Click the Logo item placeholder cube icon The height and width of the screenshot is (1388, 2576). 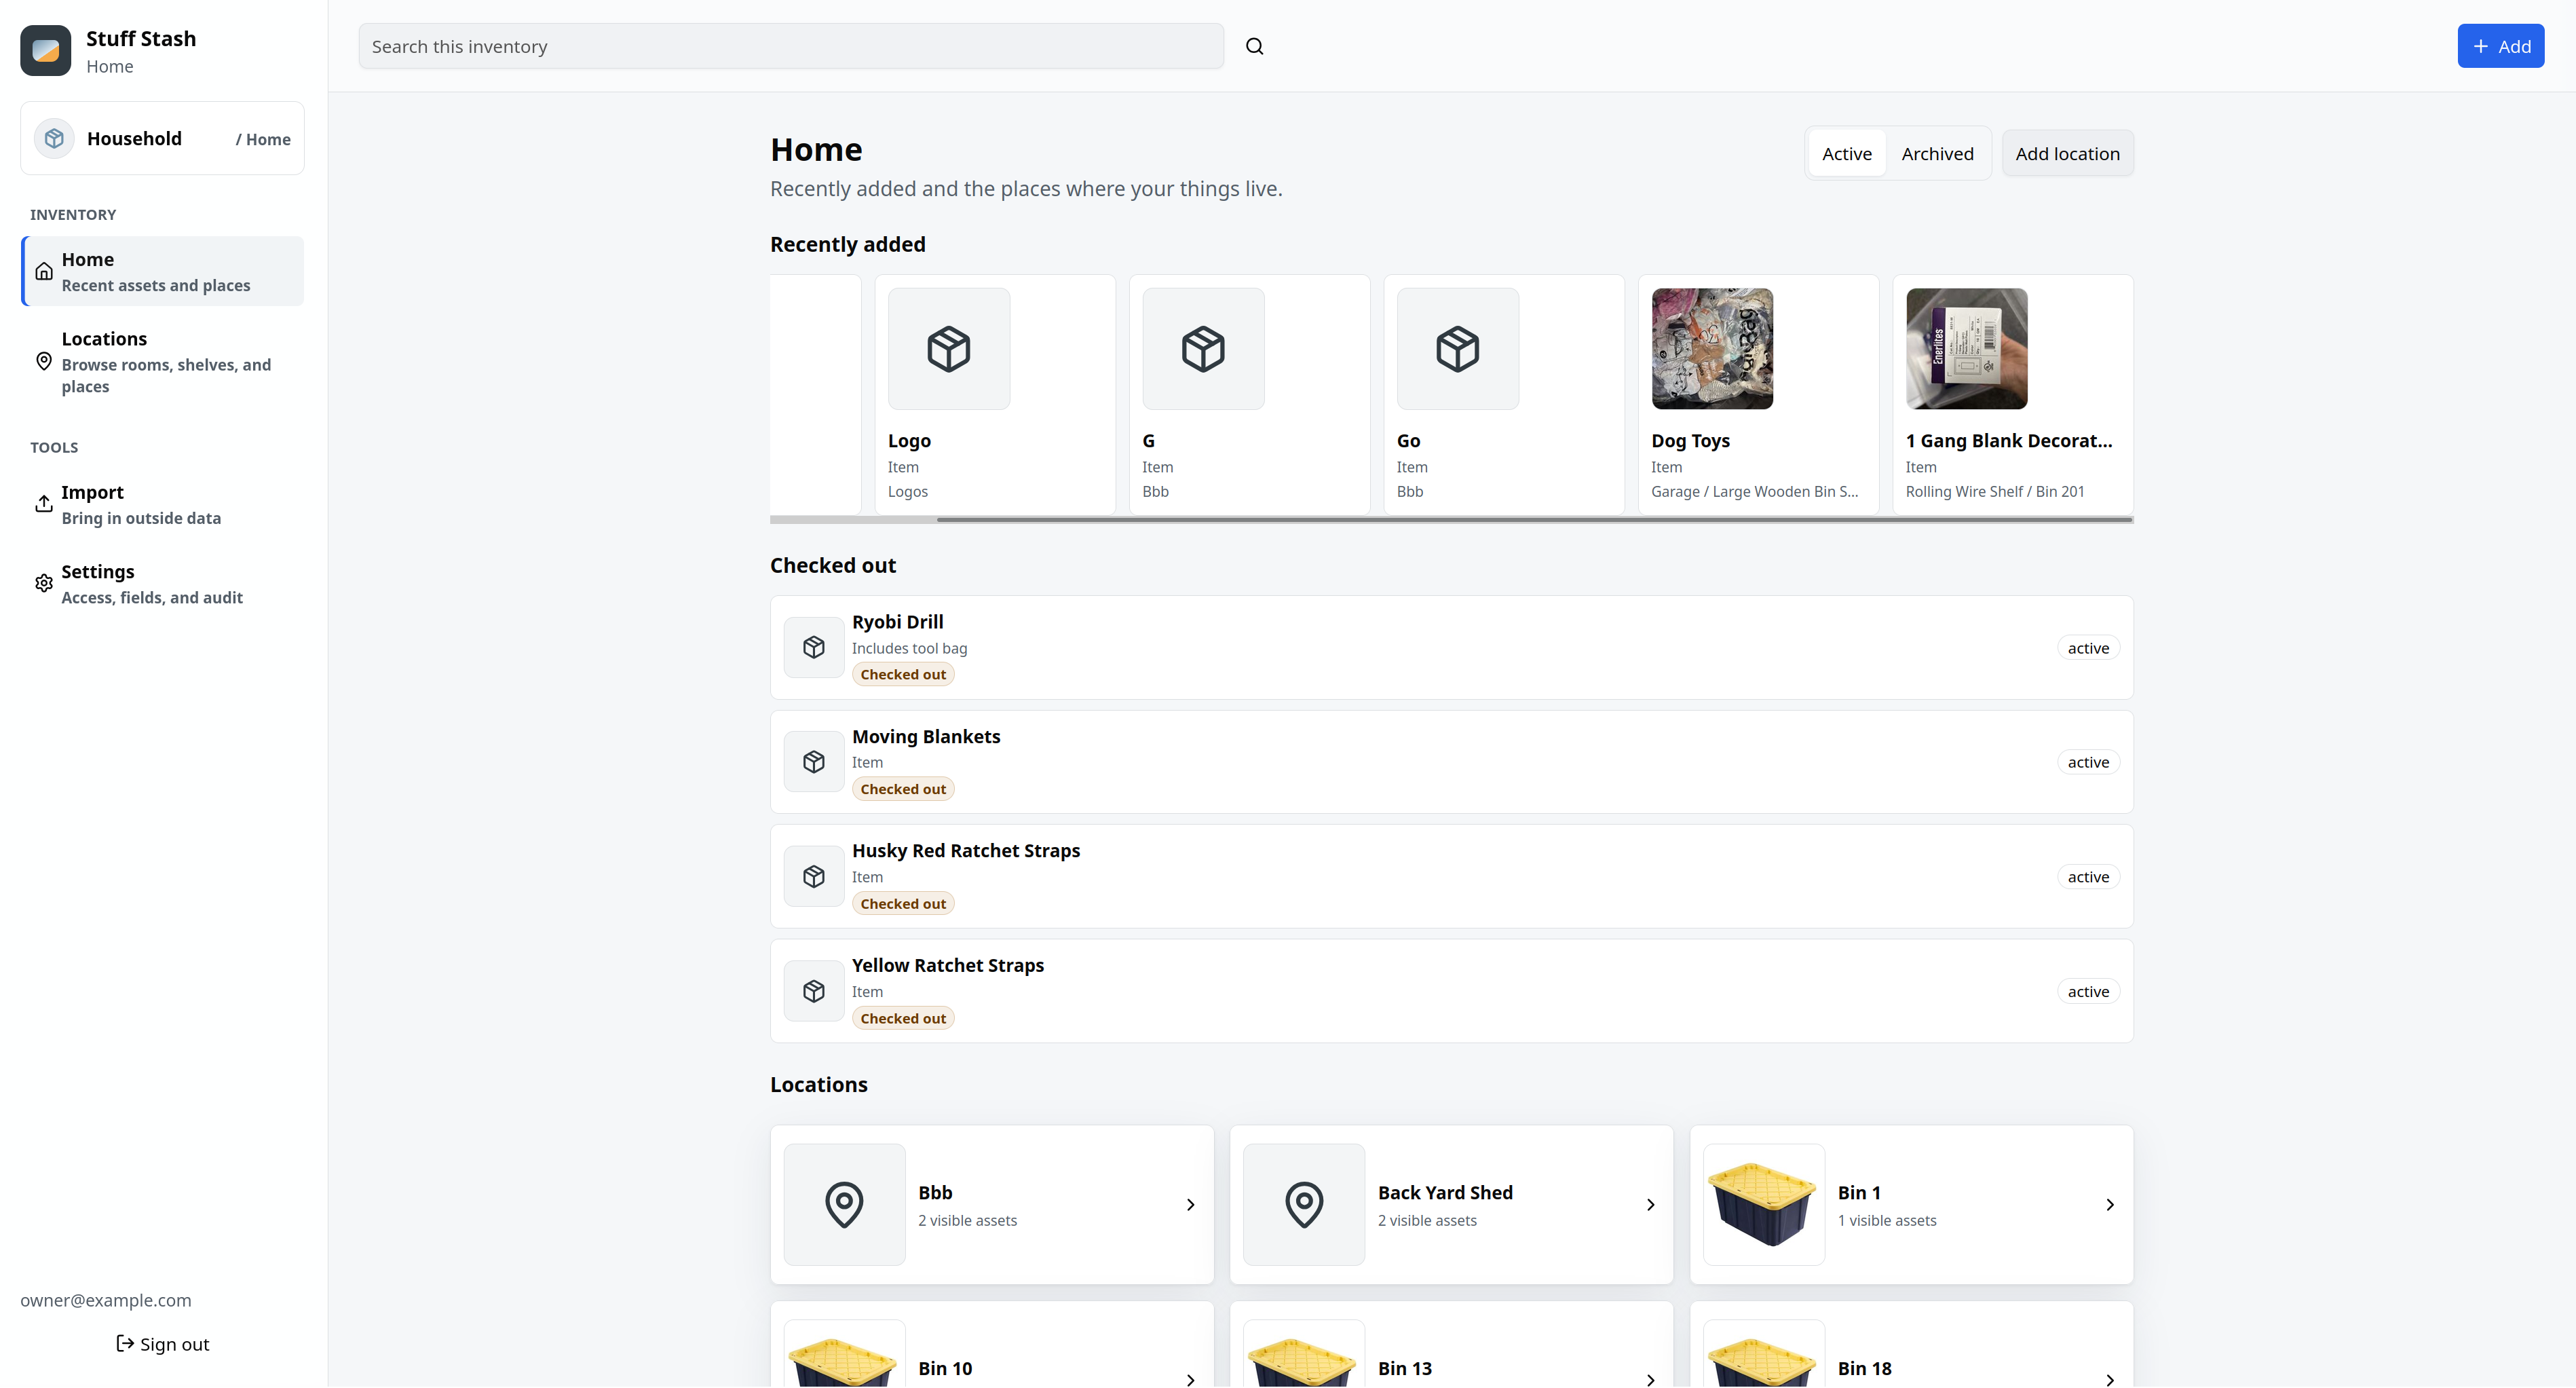click(948, 349)
